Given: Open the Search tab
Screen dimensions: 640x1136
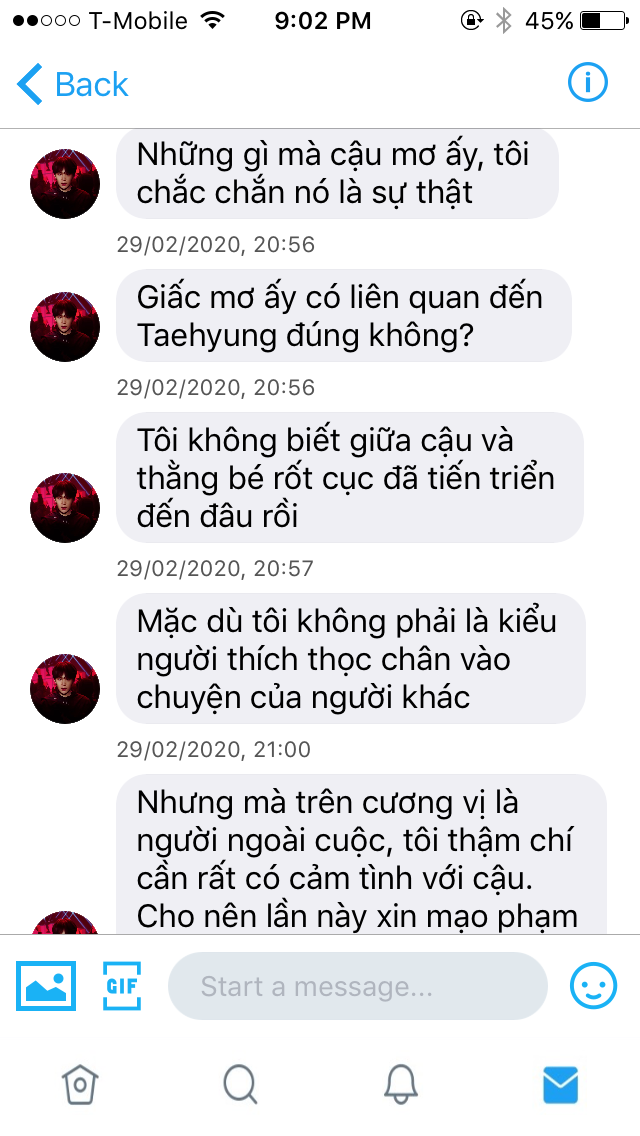Looking at the screenshot, I should tap(240, 1085).
